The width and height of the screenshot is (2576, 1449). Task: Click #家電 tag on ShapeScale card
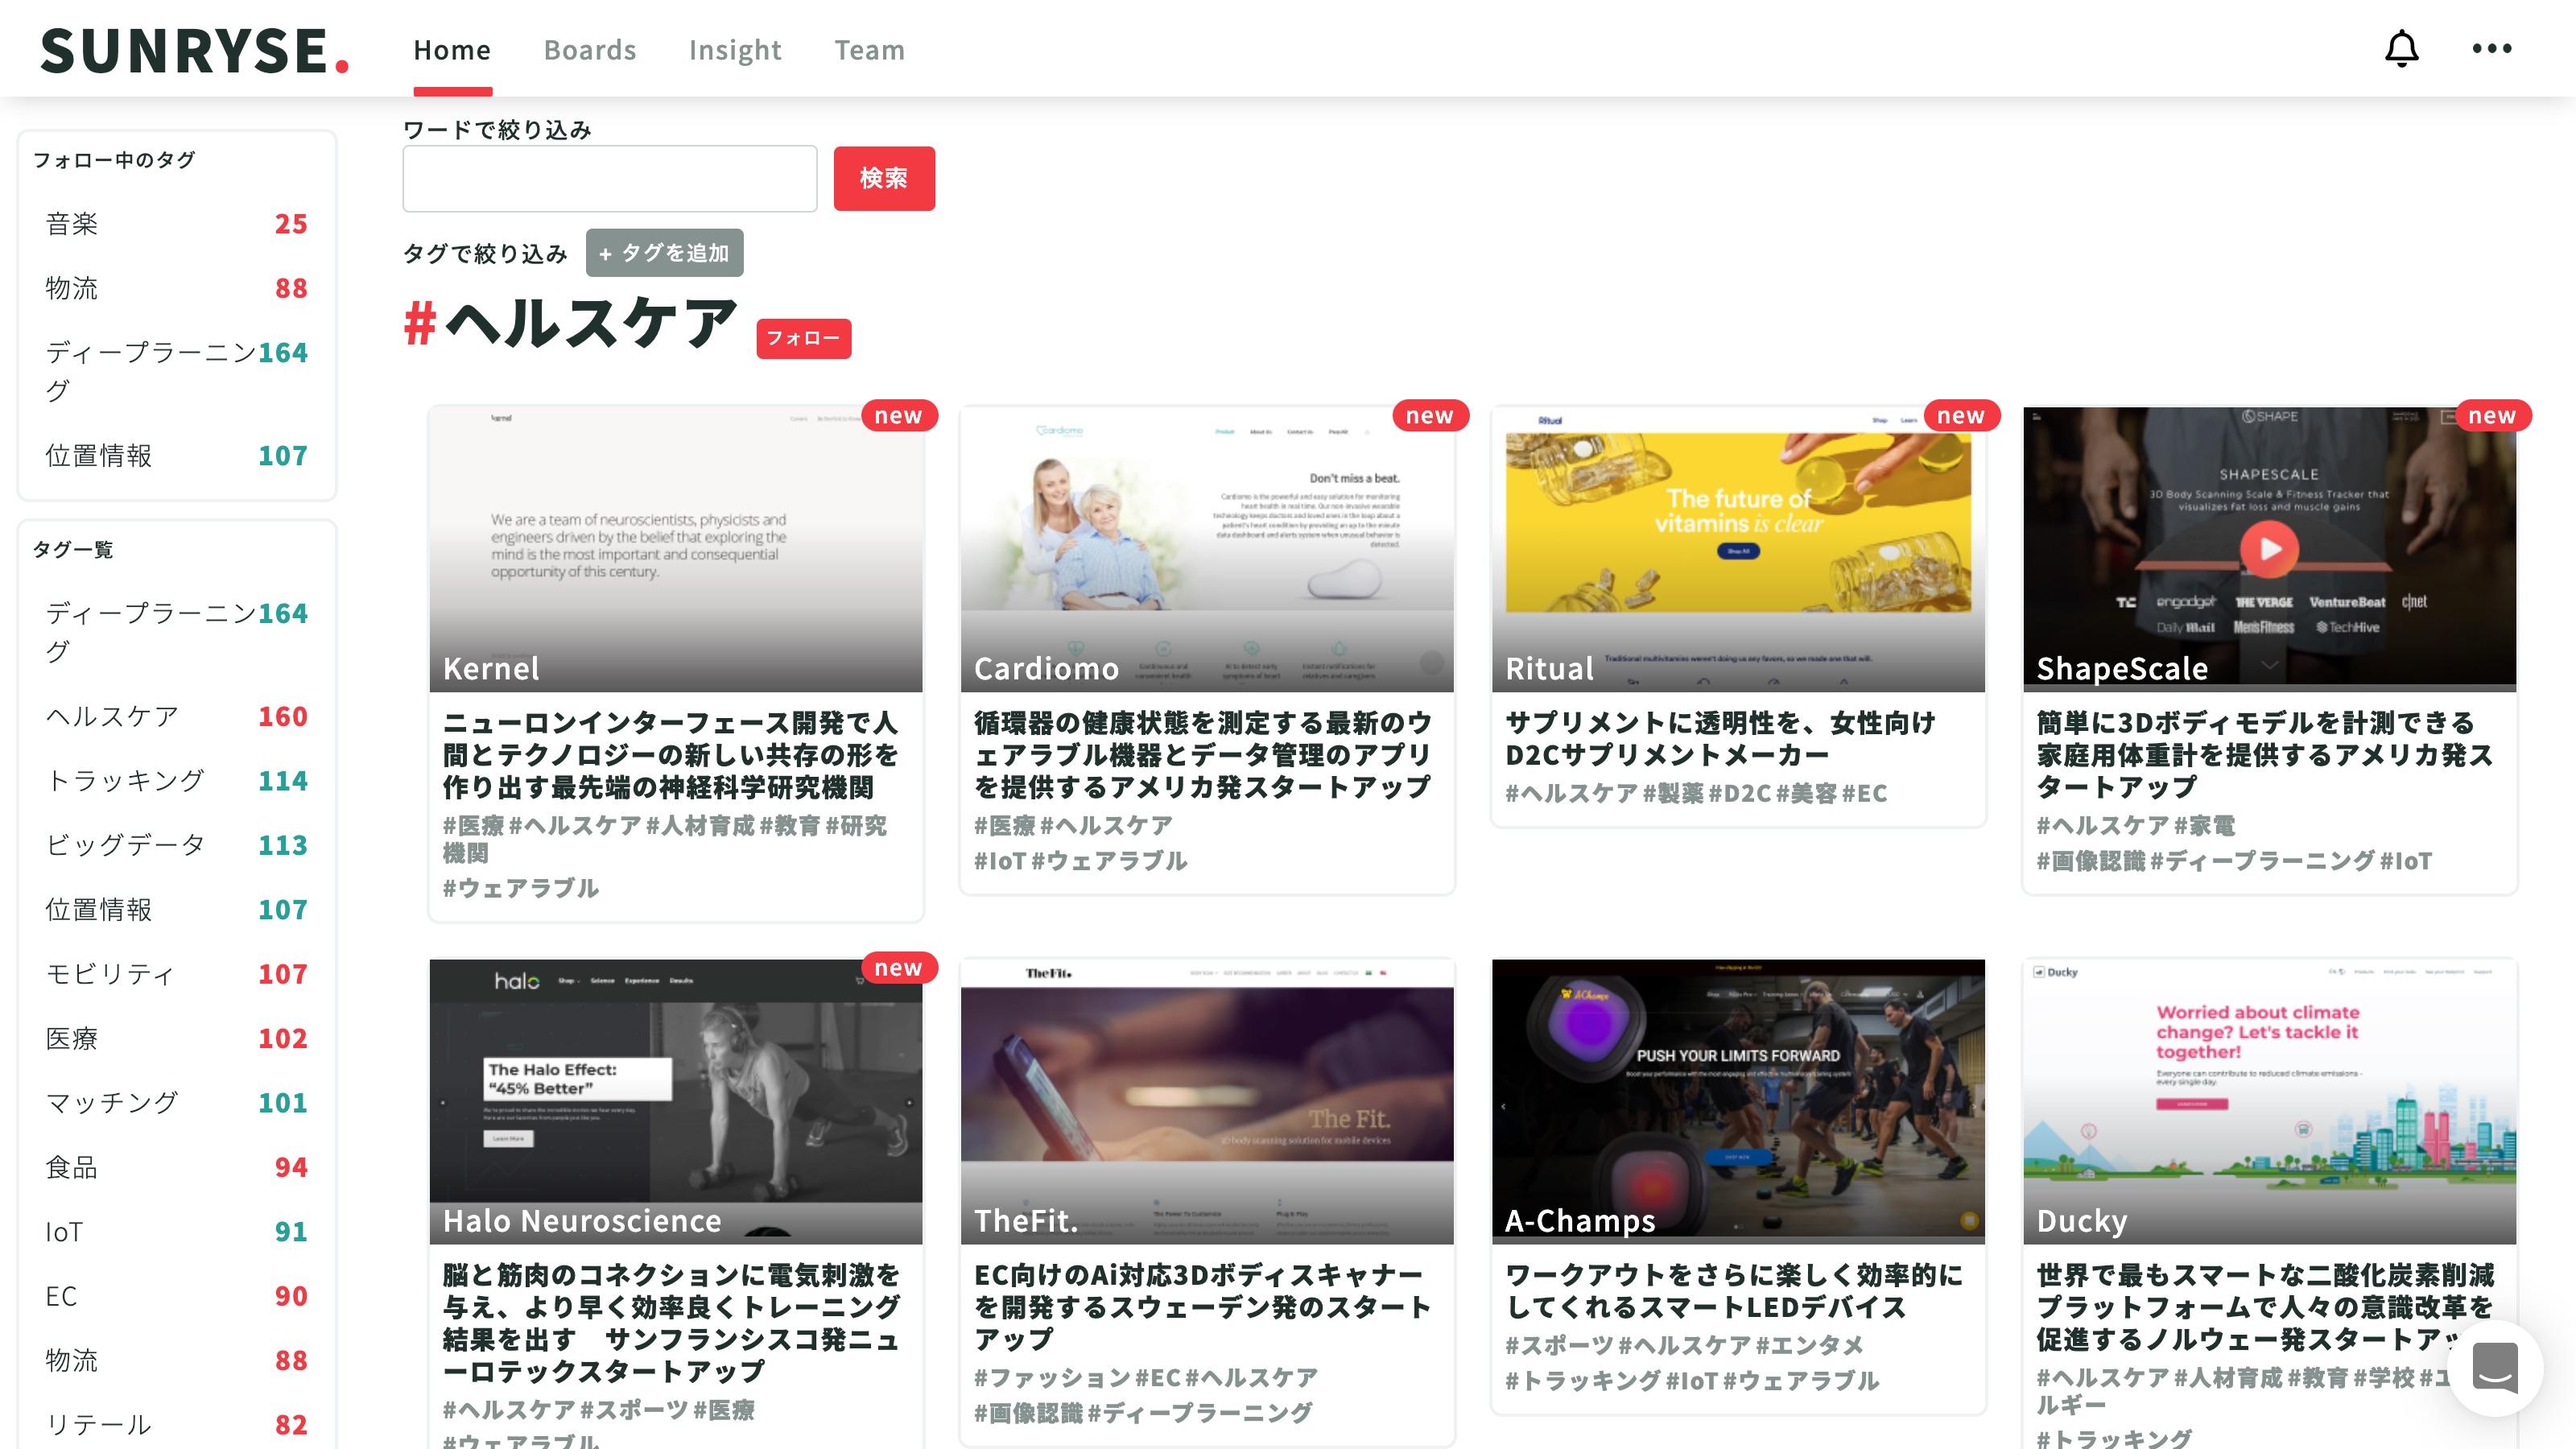2204,825
